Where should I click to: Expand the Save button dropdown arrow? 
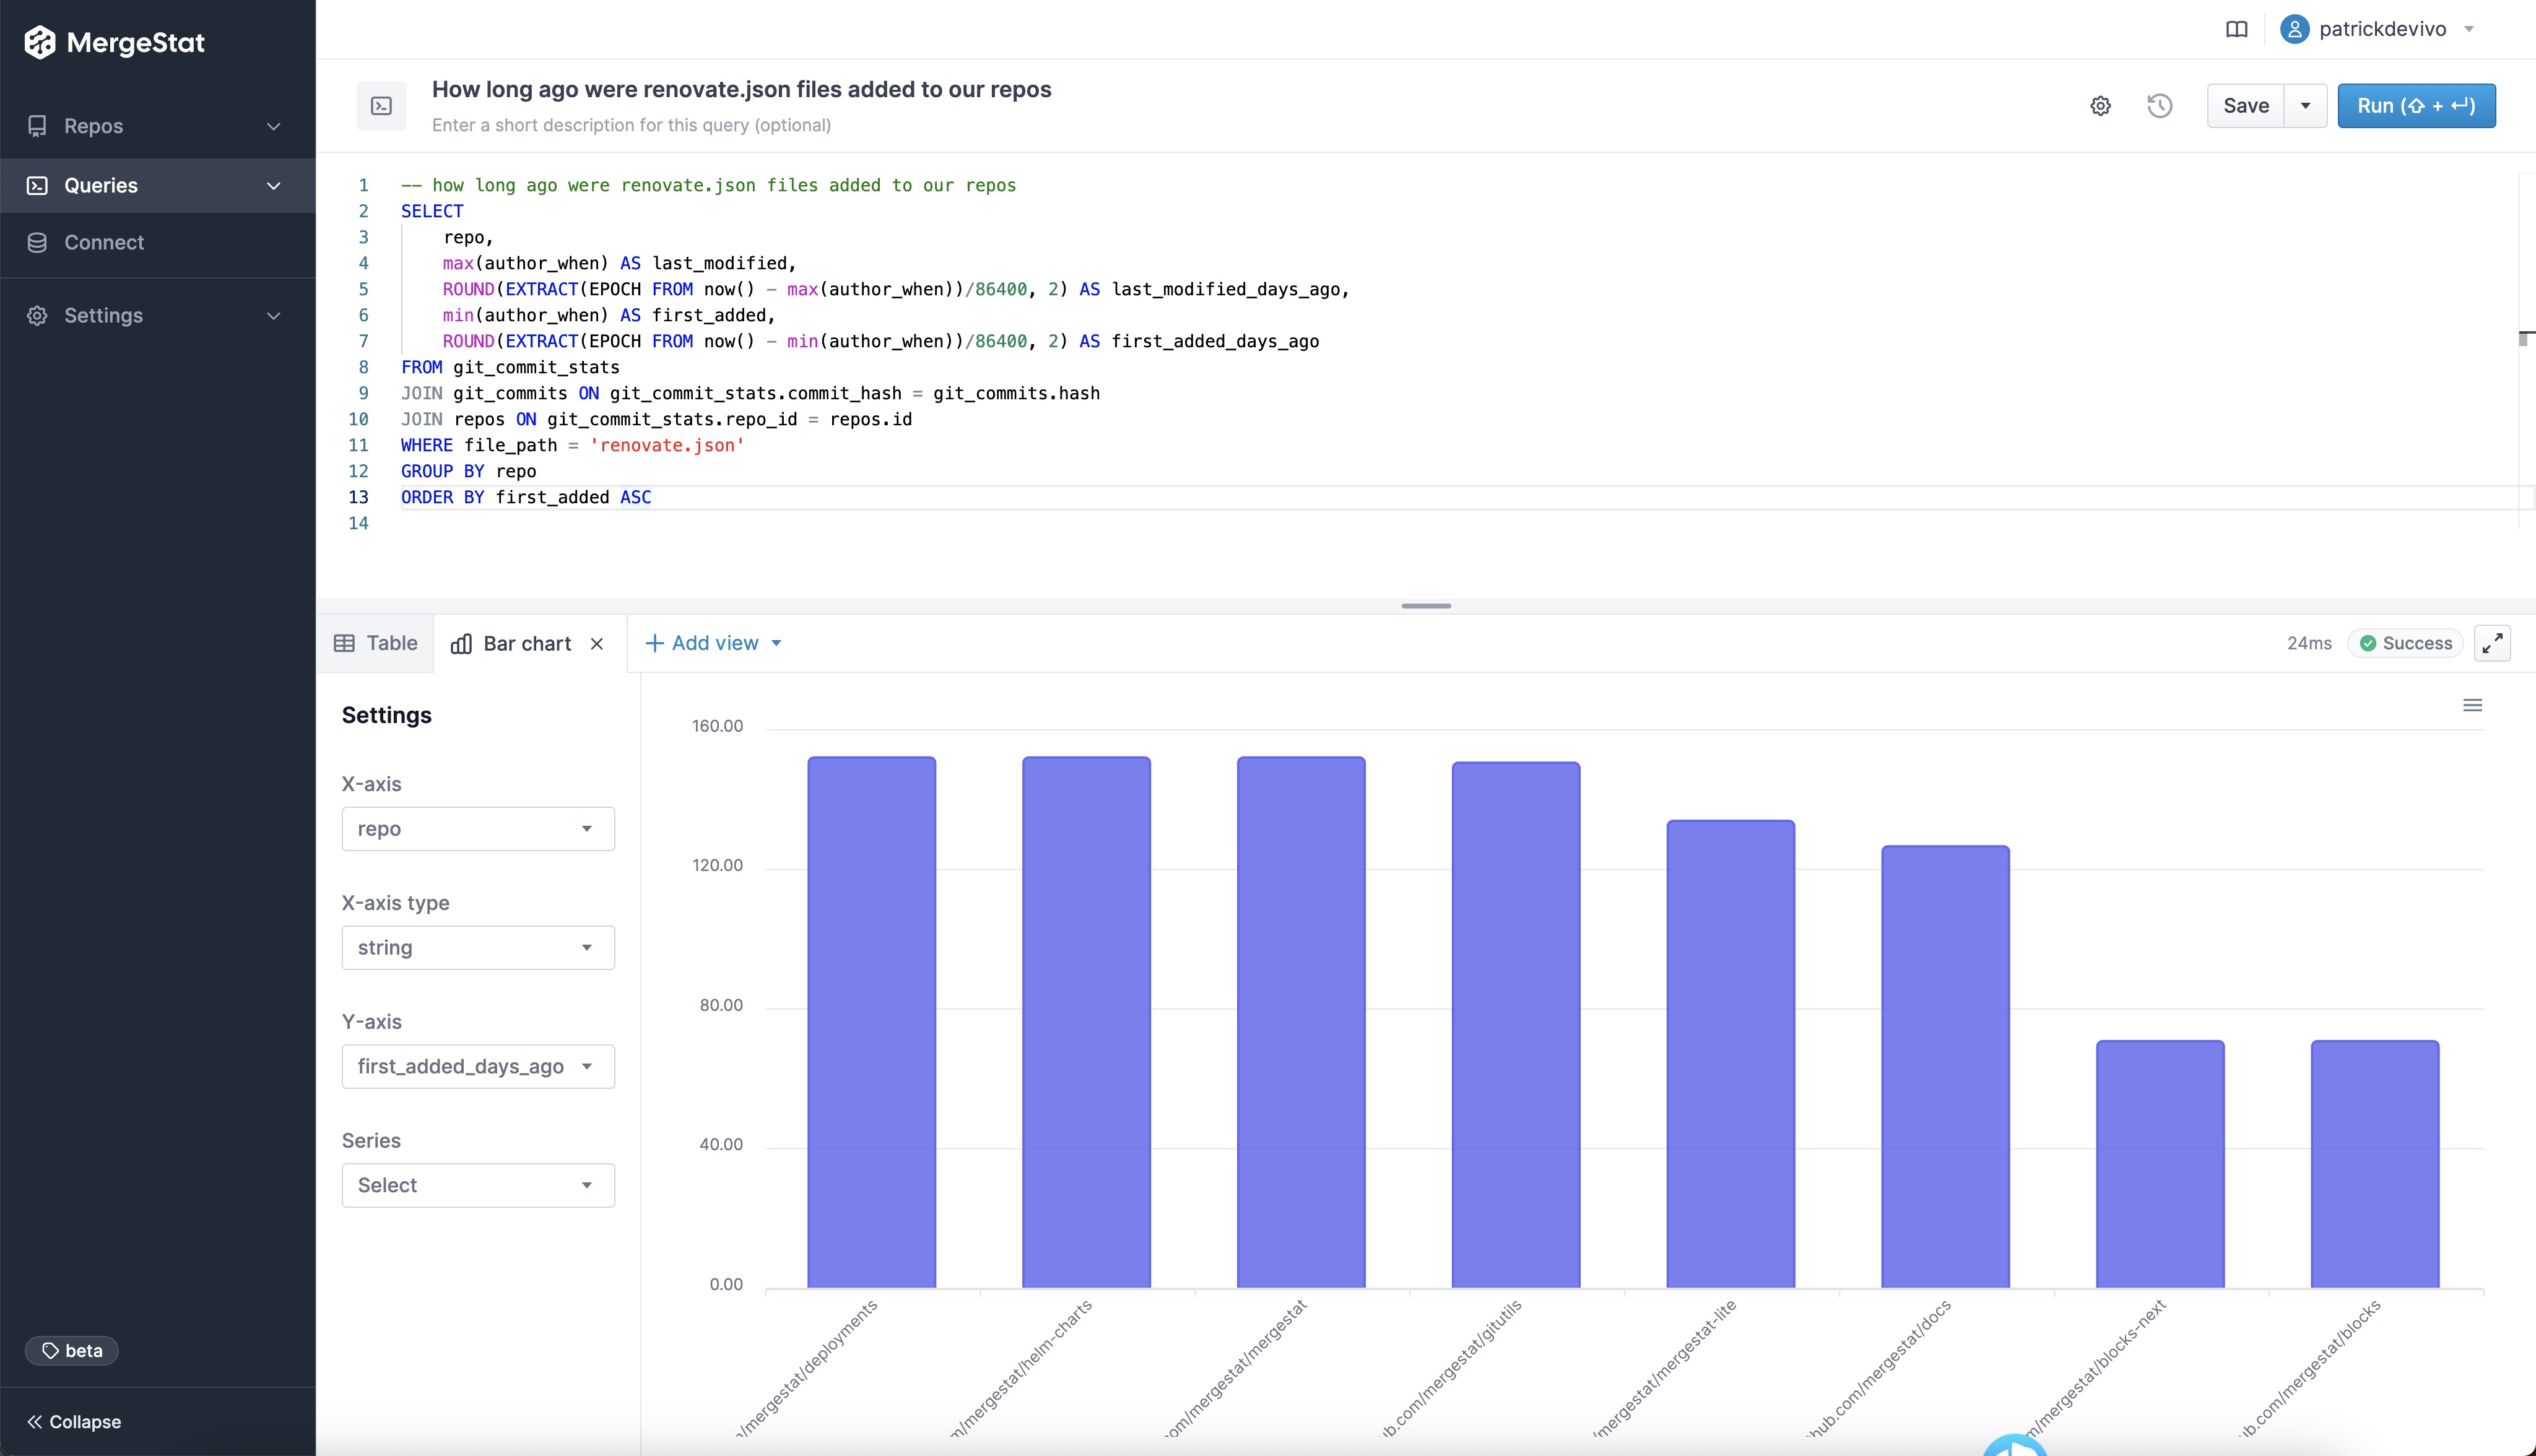coord(2305,106)
